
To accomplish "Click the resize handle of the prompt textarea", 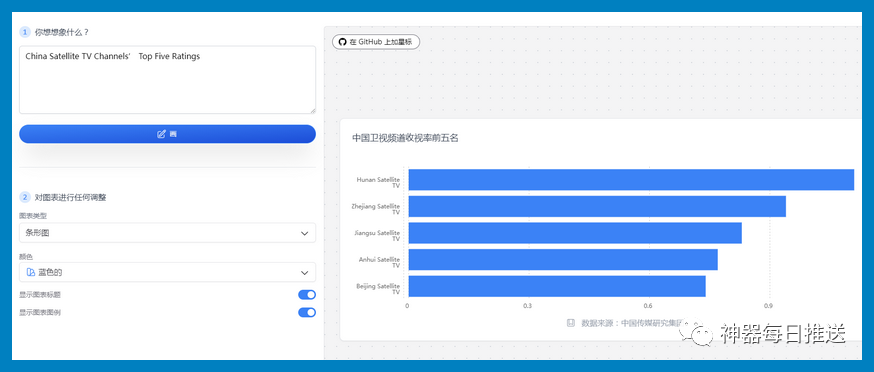I will coord(312,110).
